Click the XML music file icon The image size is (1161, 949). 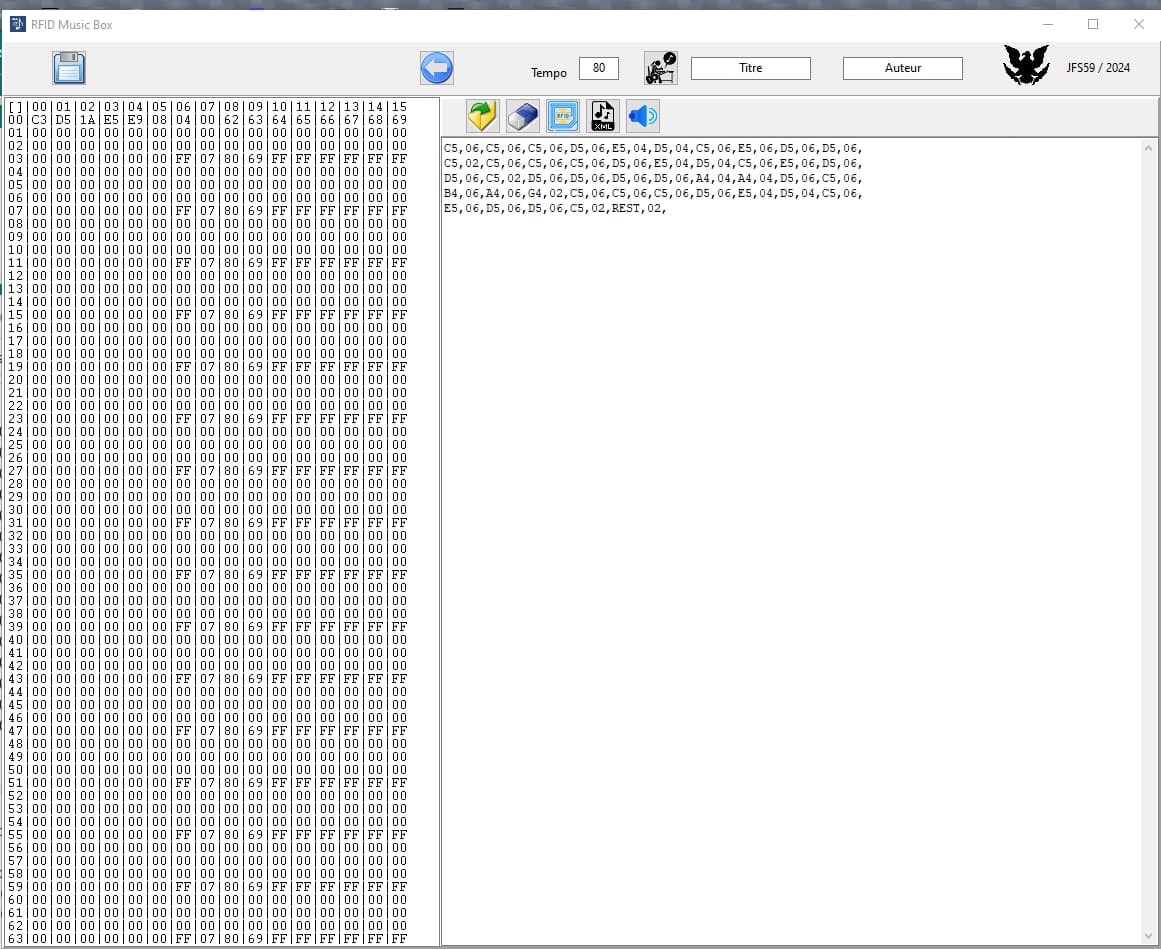pyautogui.click(x=603, y=116)
